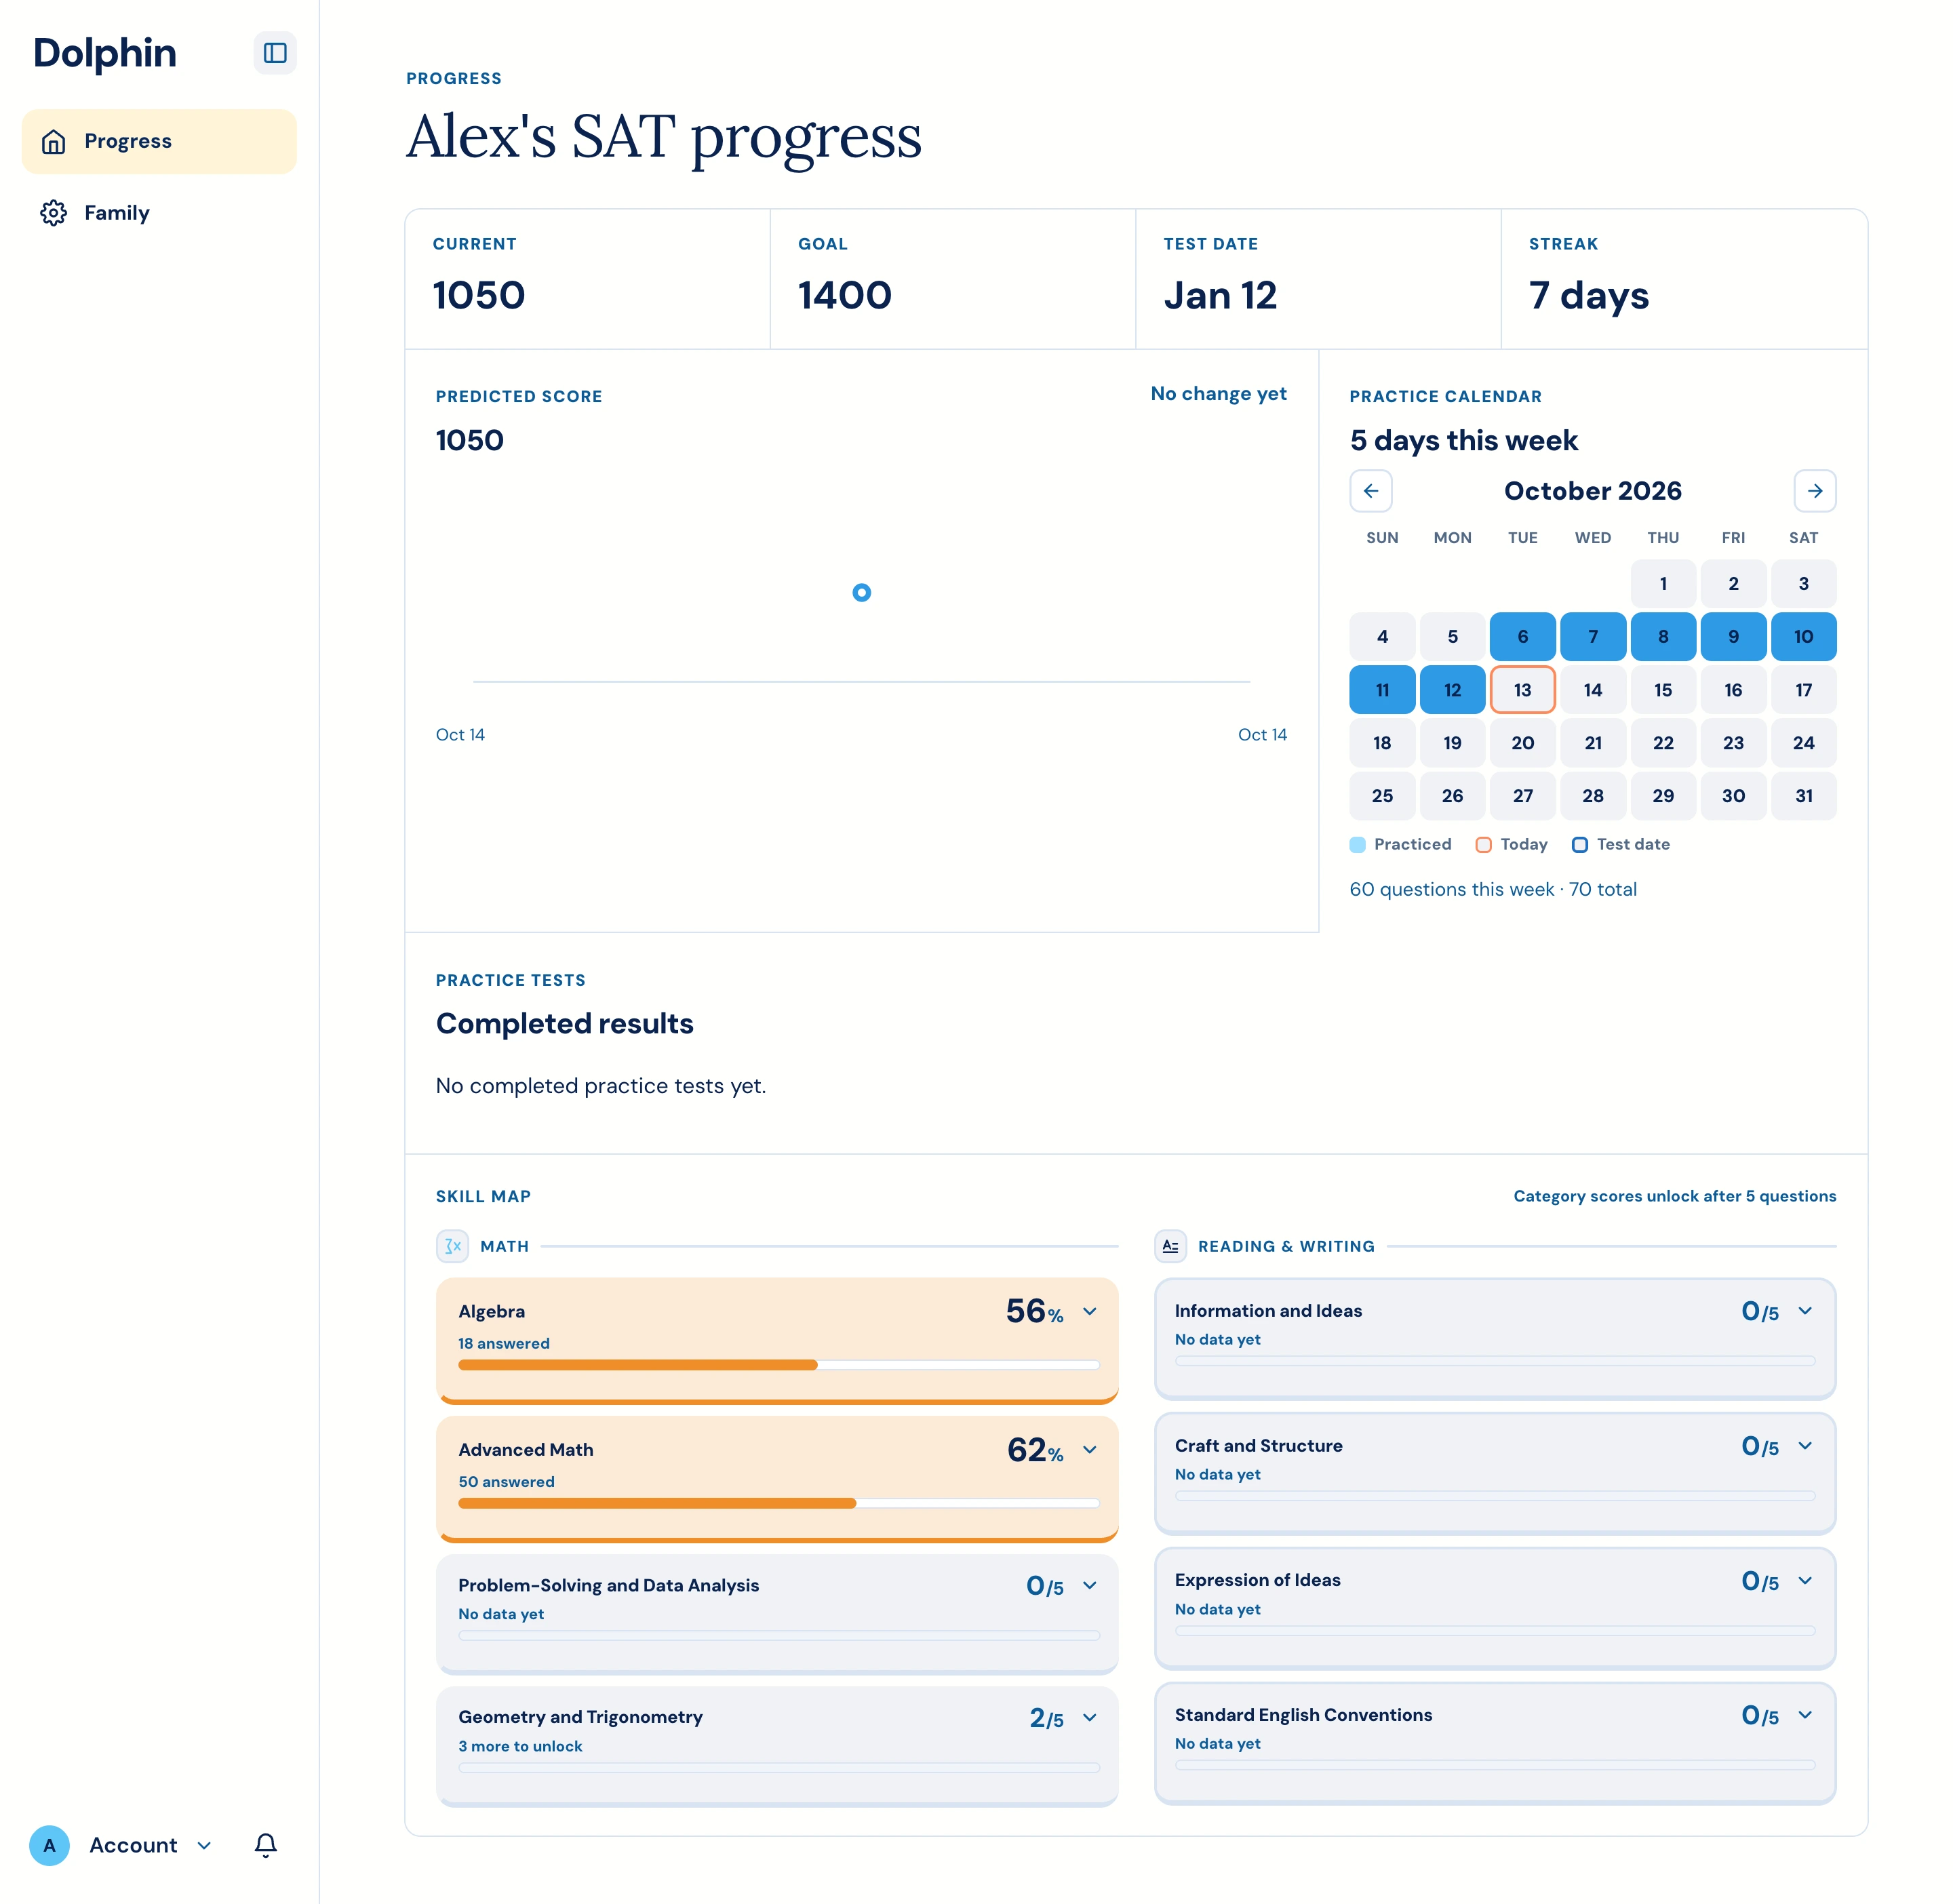Select today's date, October 13
1953x1904 pixels.
coord(1522,690)
